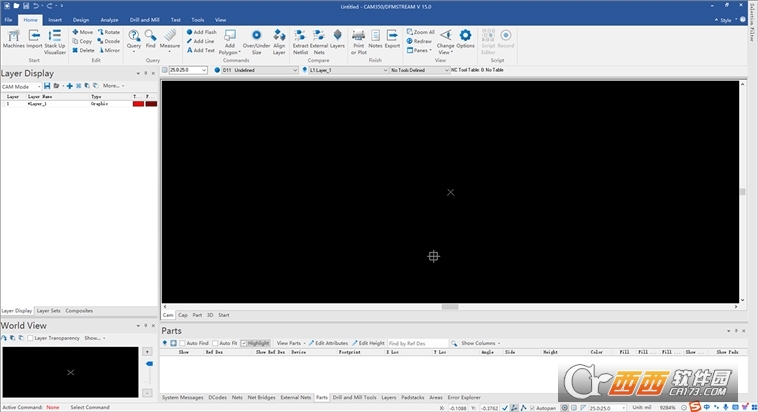This screenshot has width=758, height=412.
Task: Select the Mirror tool
Action: point(109,50)
